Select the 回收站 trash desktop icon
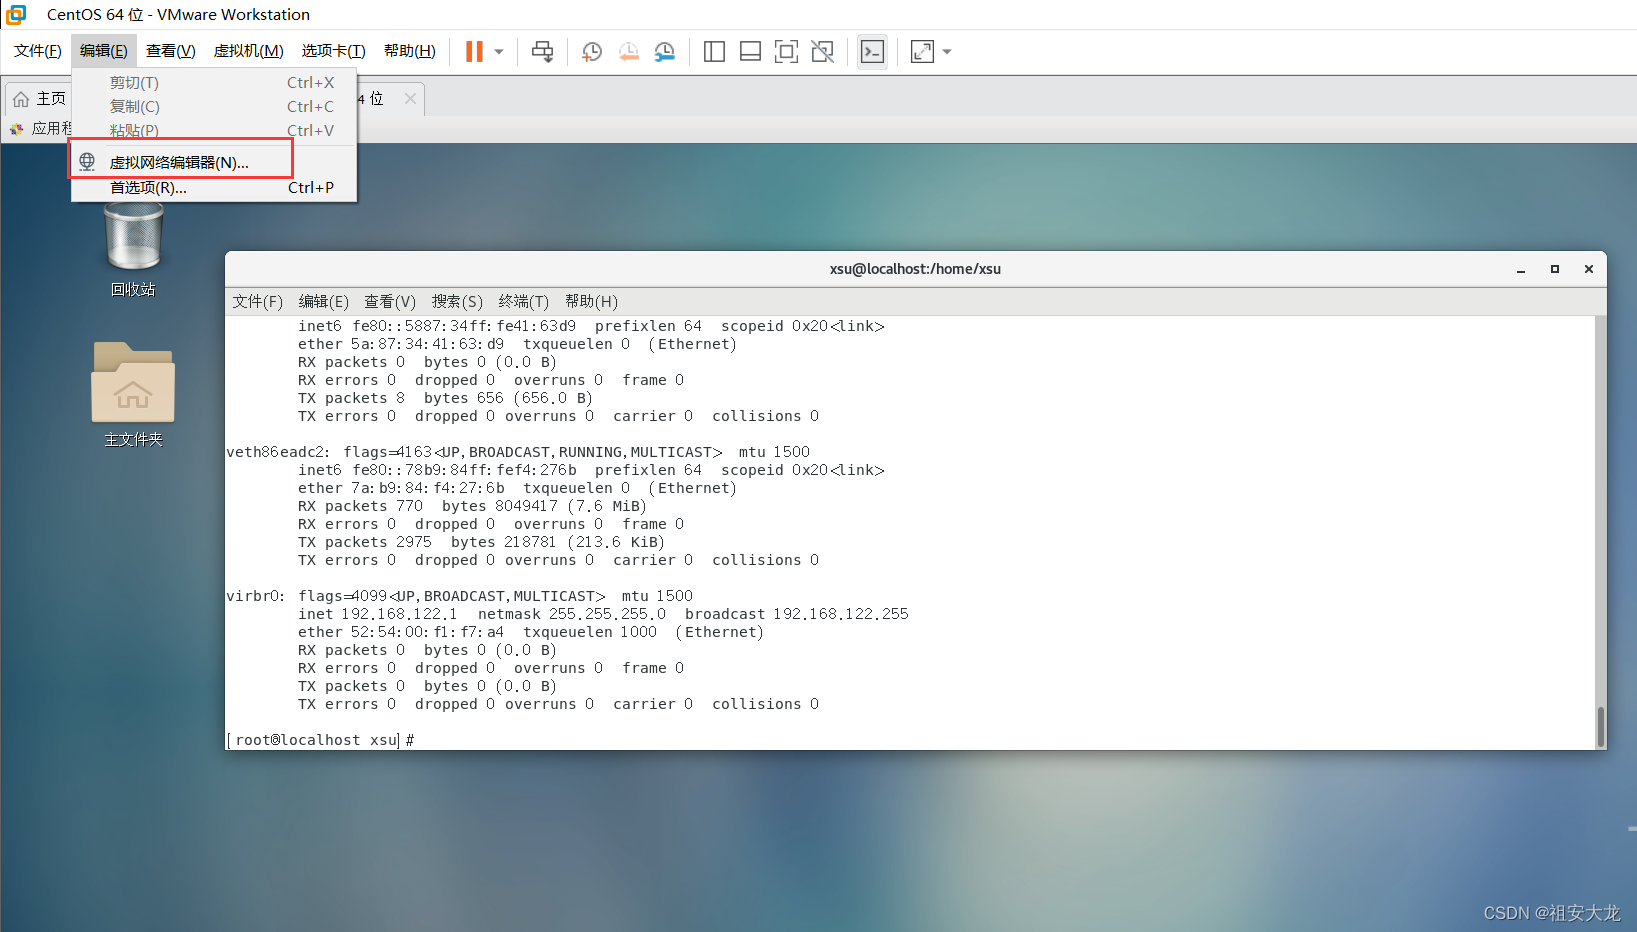 133,248
